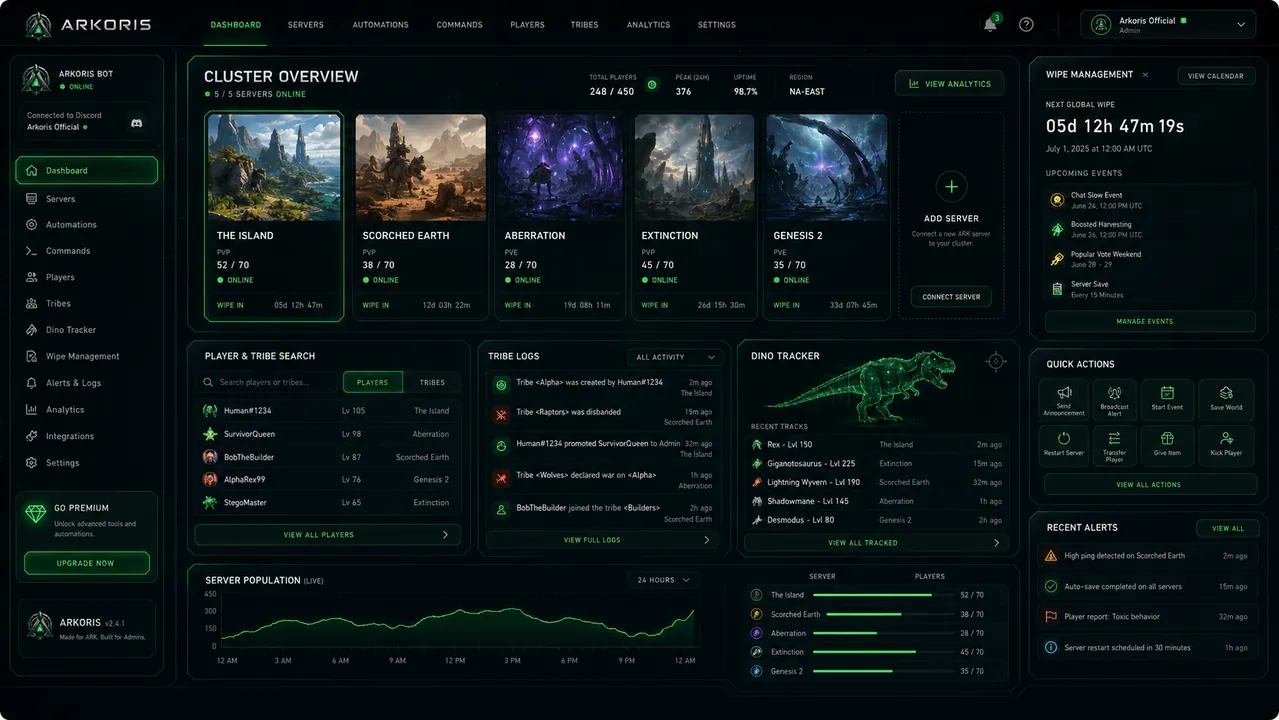The width and height of the screenshot is (1279, 720).
Task: Open the Settings top navigation tab
Action: 716,25
